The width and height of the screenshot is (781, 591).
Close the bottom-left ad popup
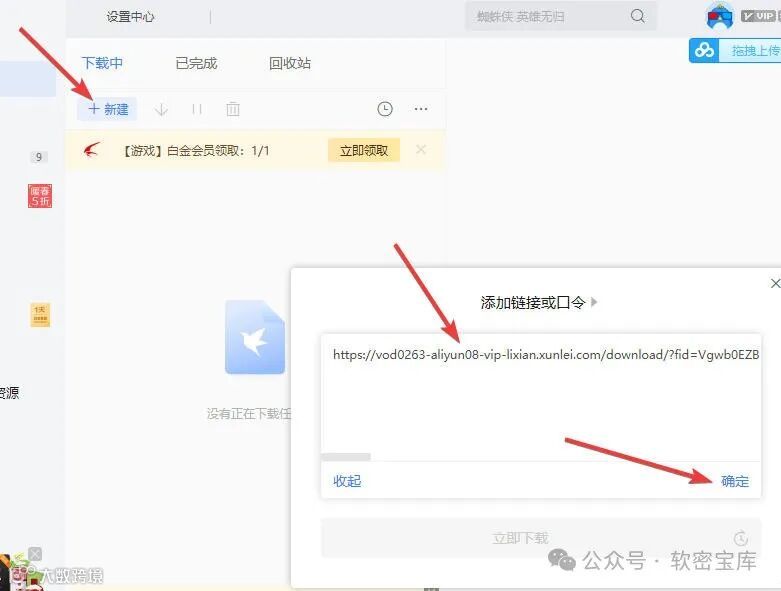coord(35,554)
